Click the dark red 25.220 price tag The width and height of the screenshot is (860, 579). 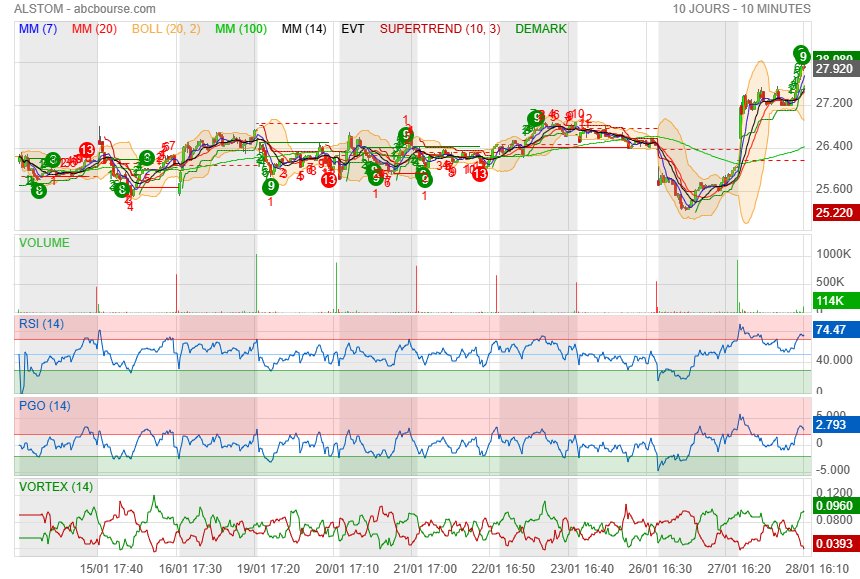[x=834, y=212]
